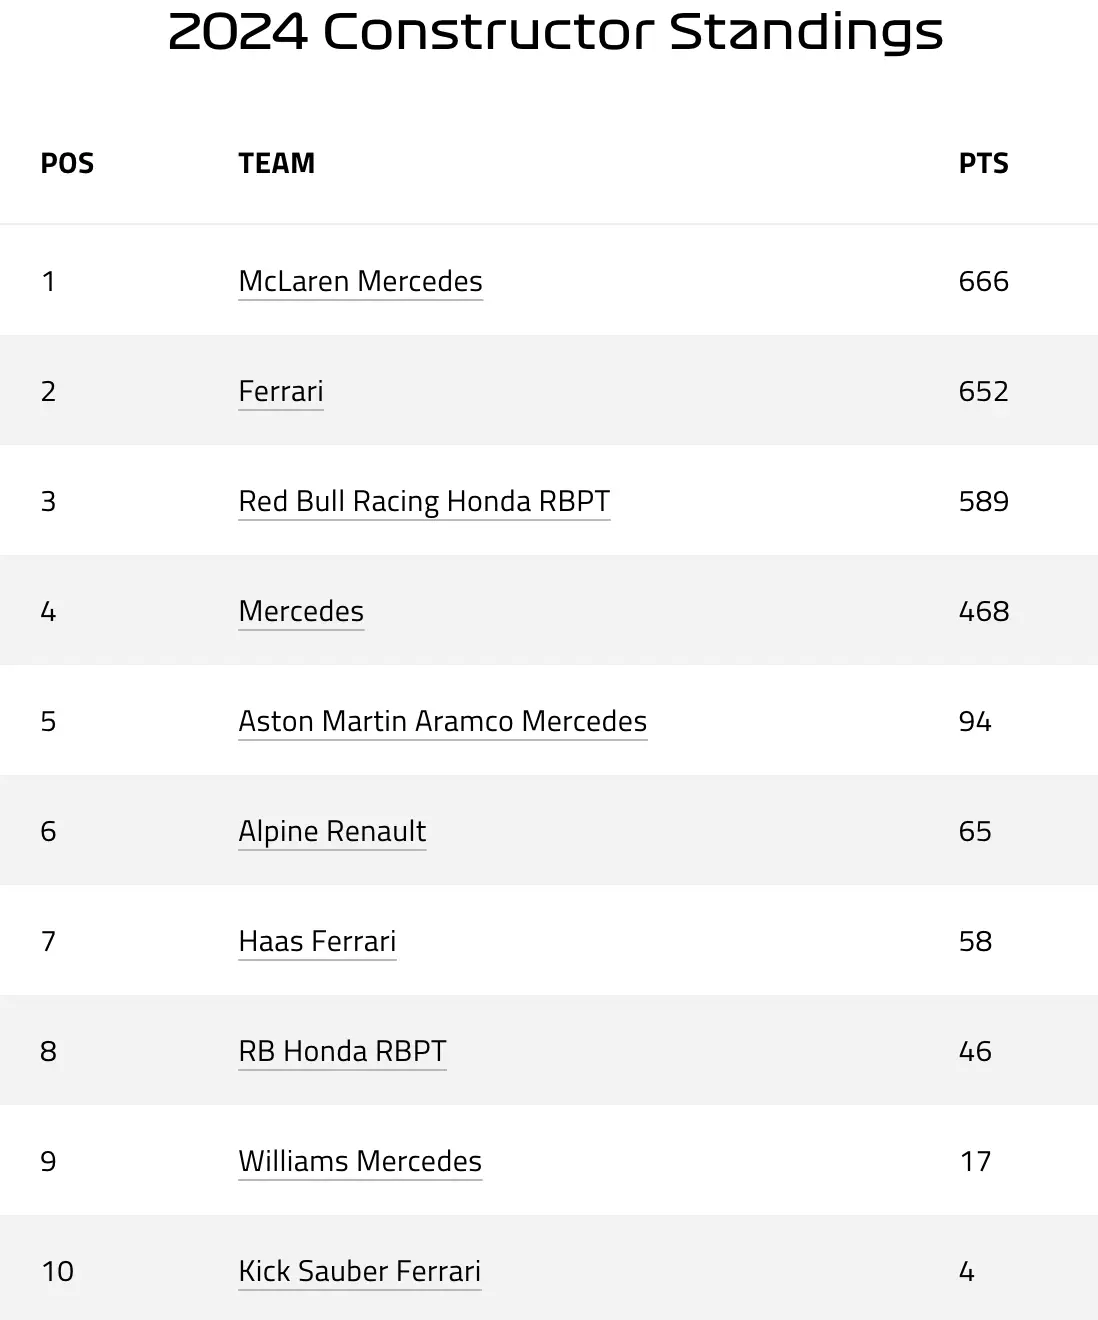The width and height of the screenshot is (1098, 1320).
Task: Click the POS column header
Action: pos(67,163)
